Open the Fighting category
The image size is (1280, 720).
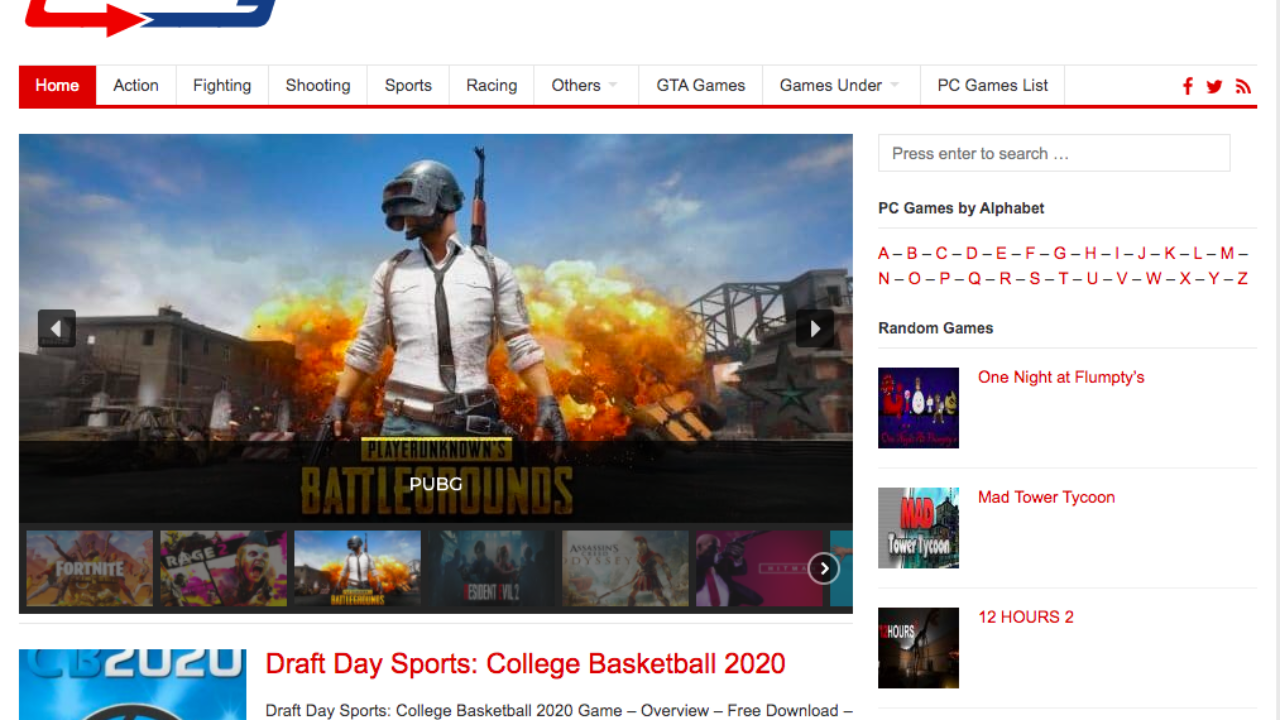[222, 85]
